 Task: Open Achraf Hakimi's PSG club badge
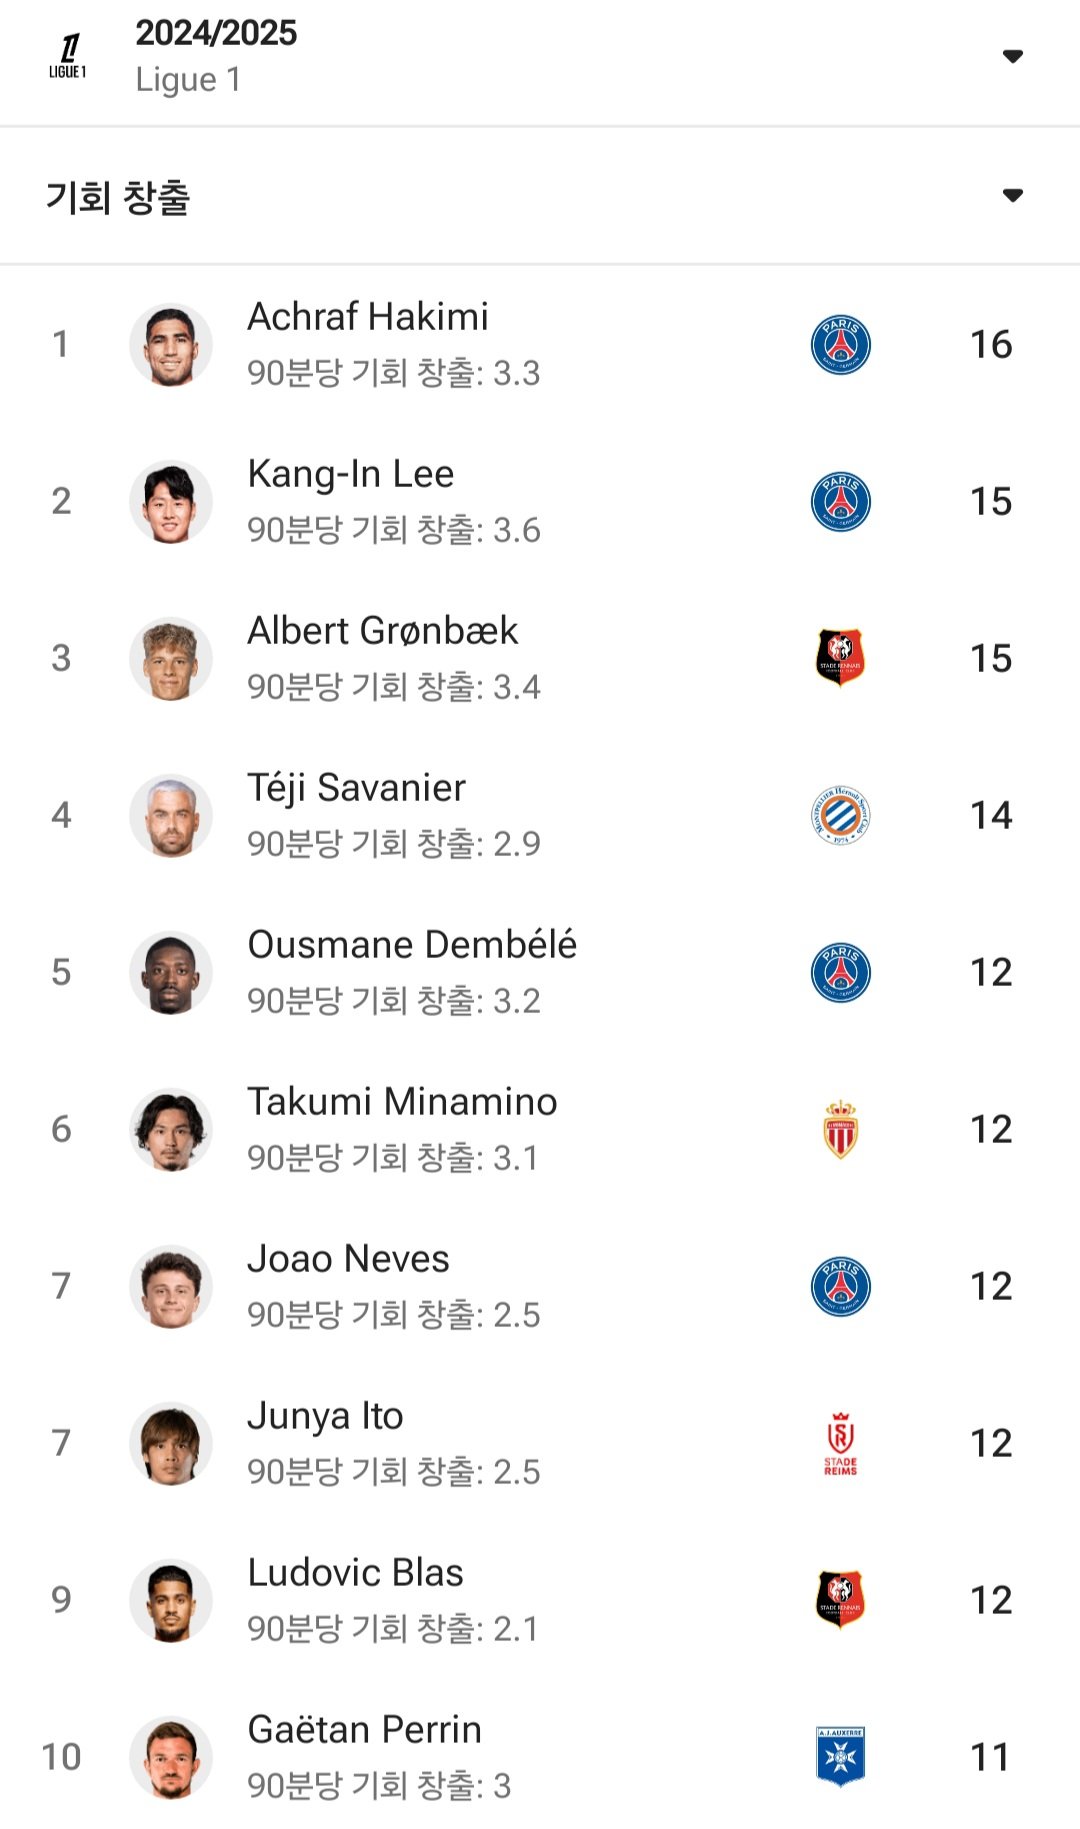coord(840,345)
